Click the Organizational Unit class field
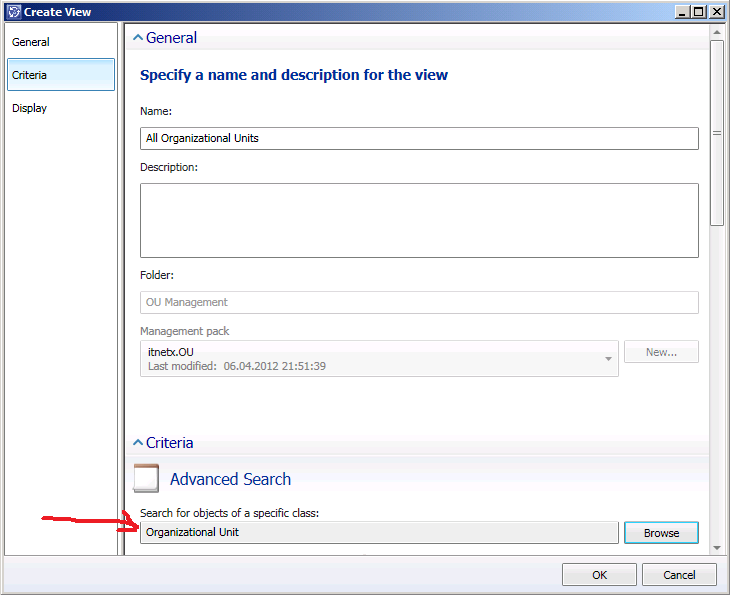The height and width of the screenshot is (595, 730). click(x=379, y=532)
